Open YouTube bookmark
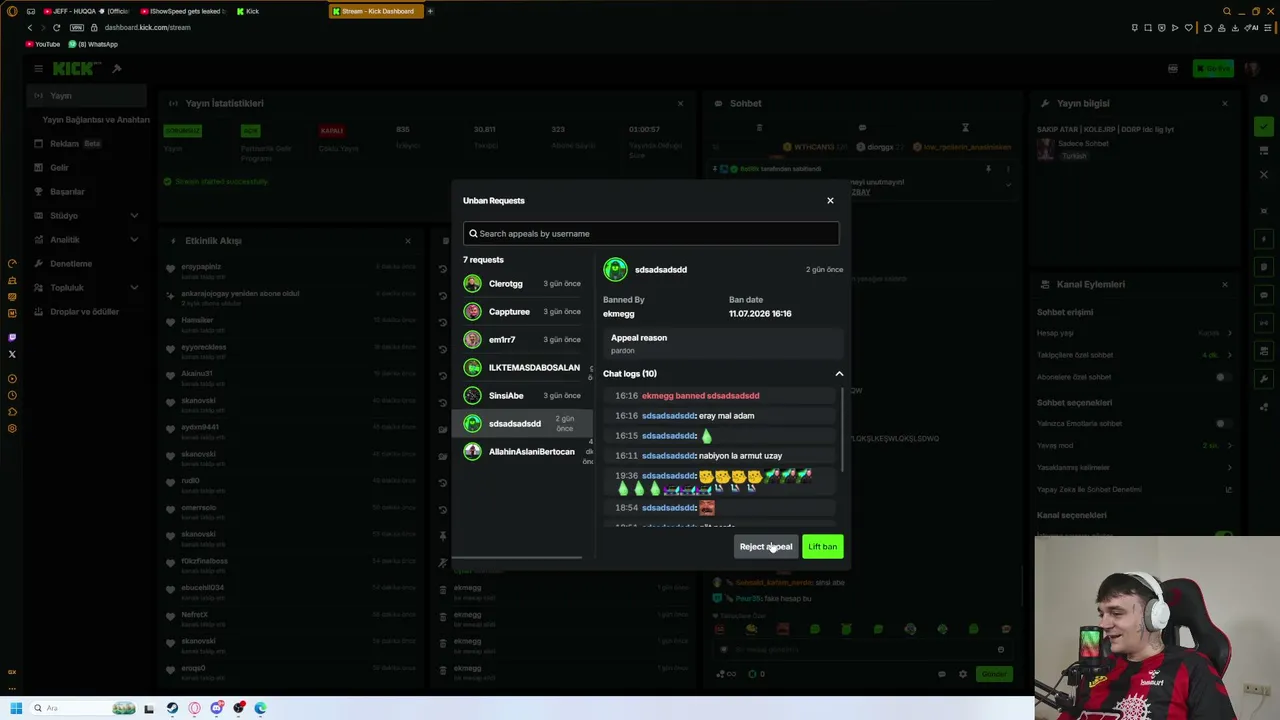 44,44
